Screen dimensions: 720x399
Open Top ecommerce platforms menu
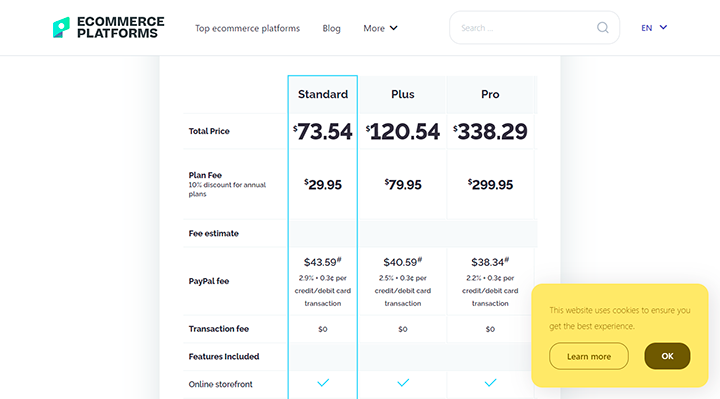[x=247, y=28]
